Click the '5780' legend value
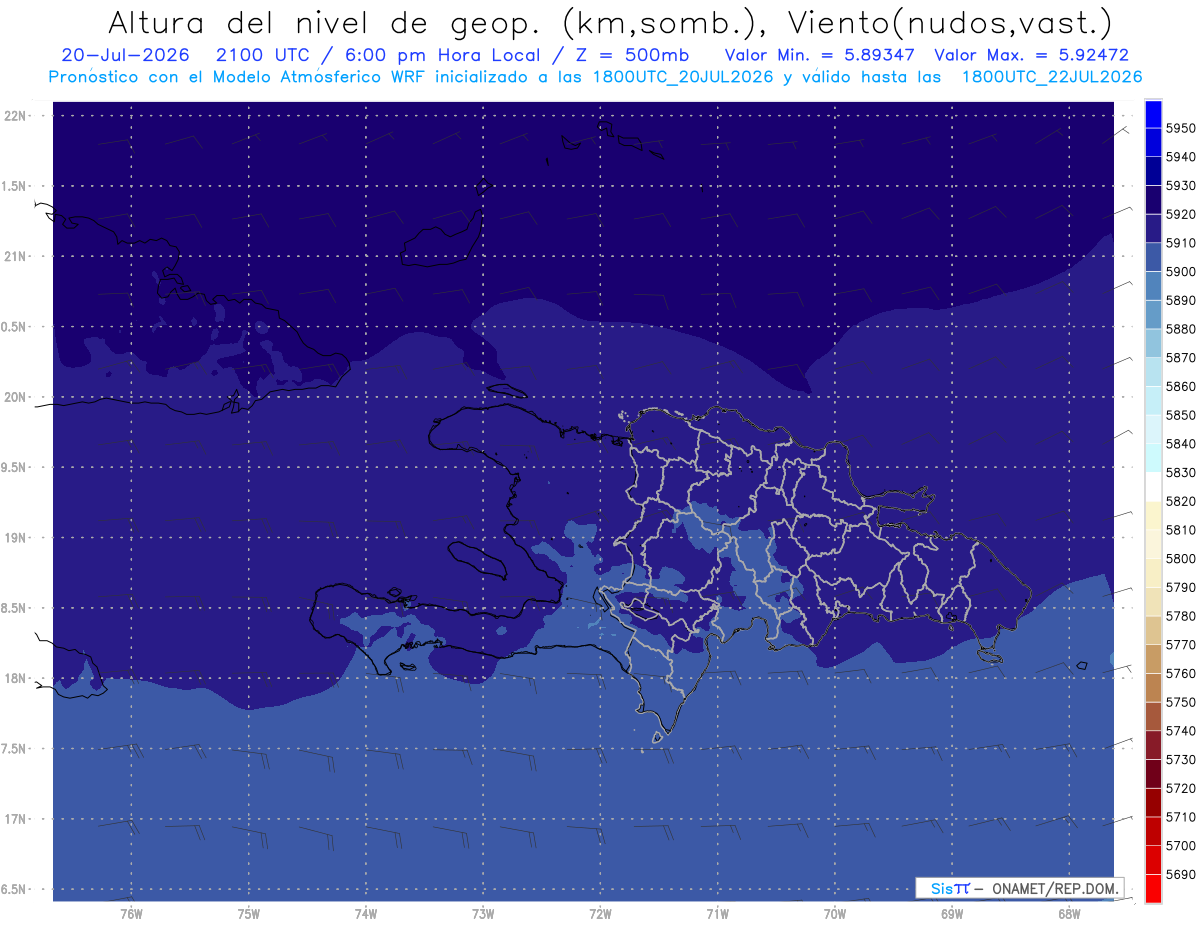Screen dimensions: 1200x927 [1181, 616]
